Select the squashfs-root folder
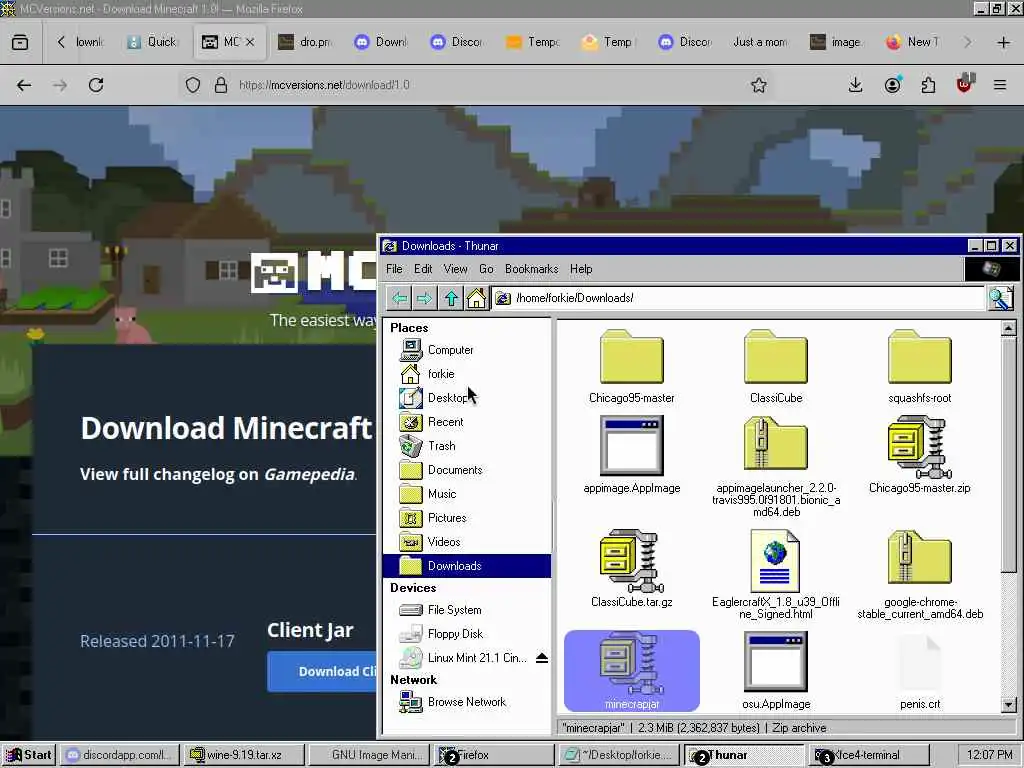This screenshot has height=768, width=1024. [920, 357]
